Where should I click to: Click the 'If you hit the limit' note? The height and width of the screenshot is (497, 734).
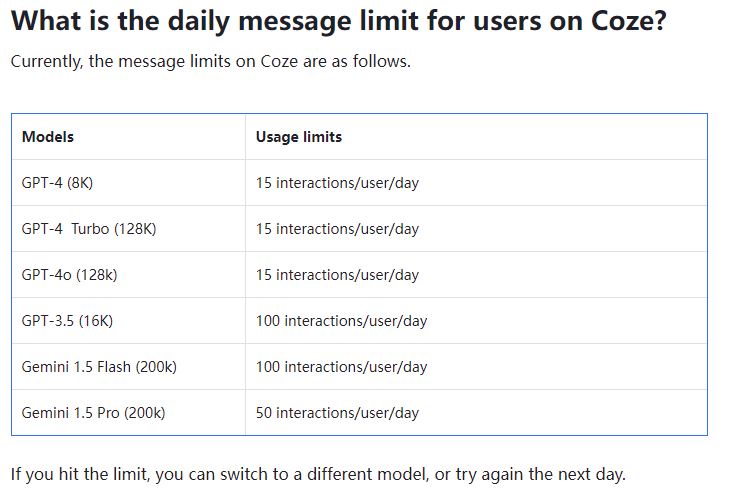pyautogui.click(x=318, y=475)
